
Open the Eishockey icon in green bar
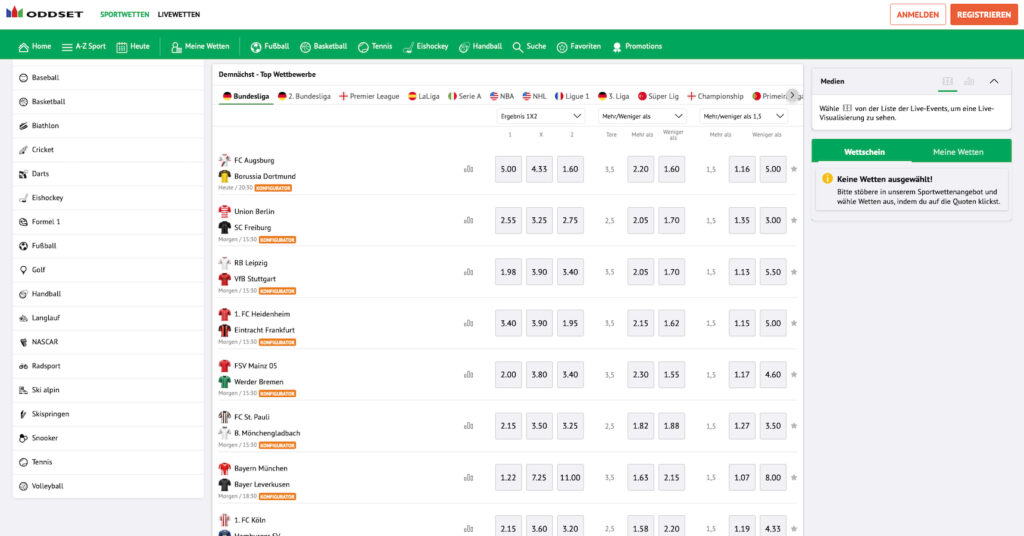[x=408, y=47]
